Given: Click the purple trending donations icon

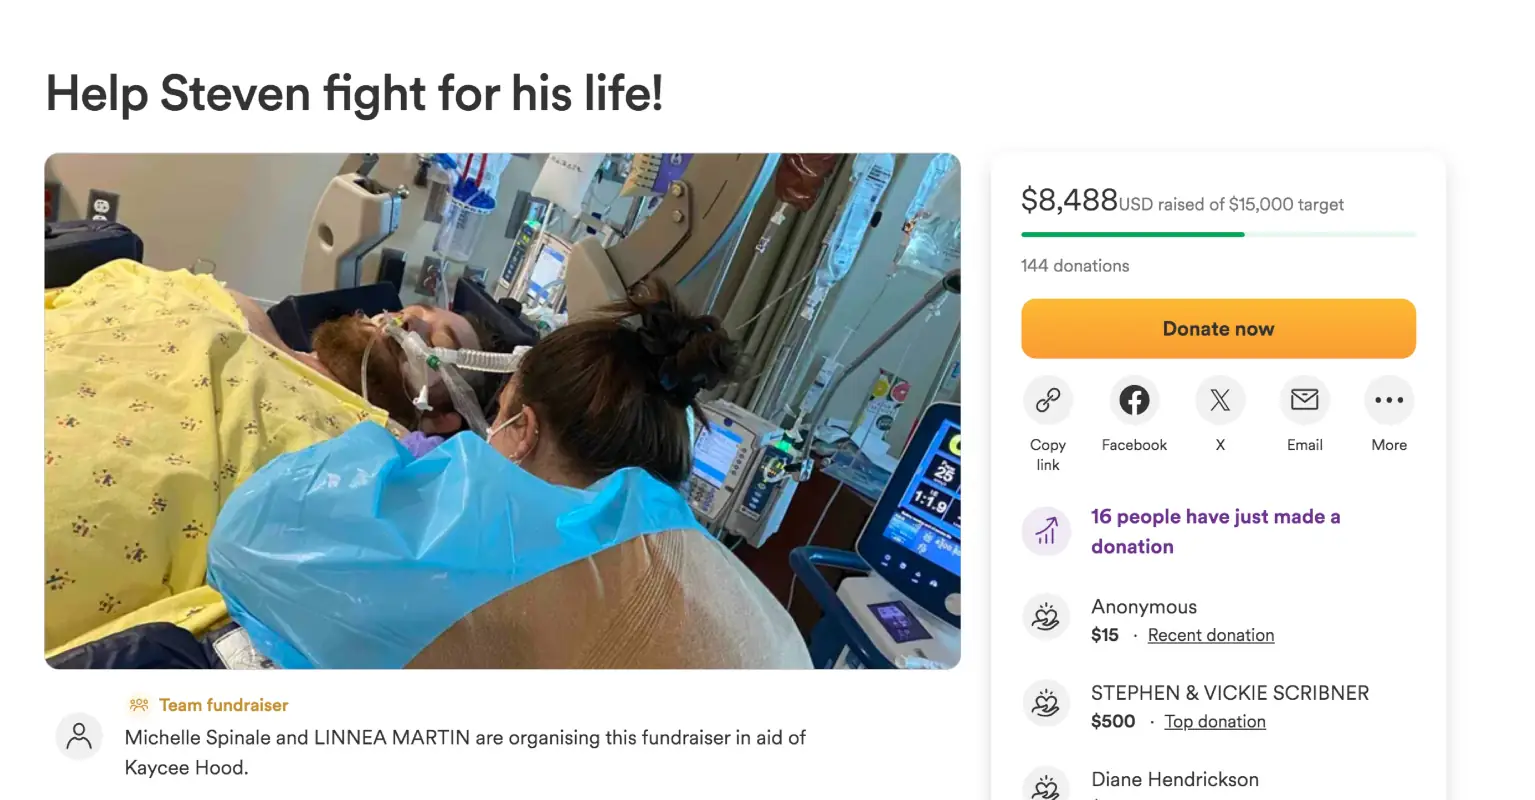Looking at the screenshot, I should [x=1046, y=531].
